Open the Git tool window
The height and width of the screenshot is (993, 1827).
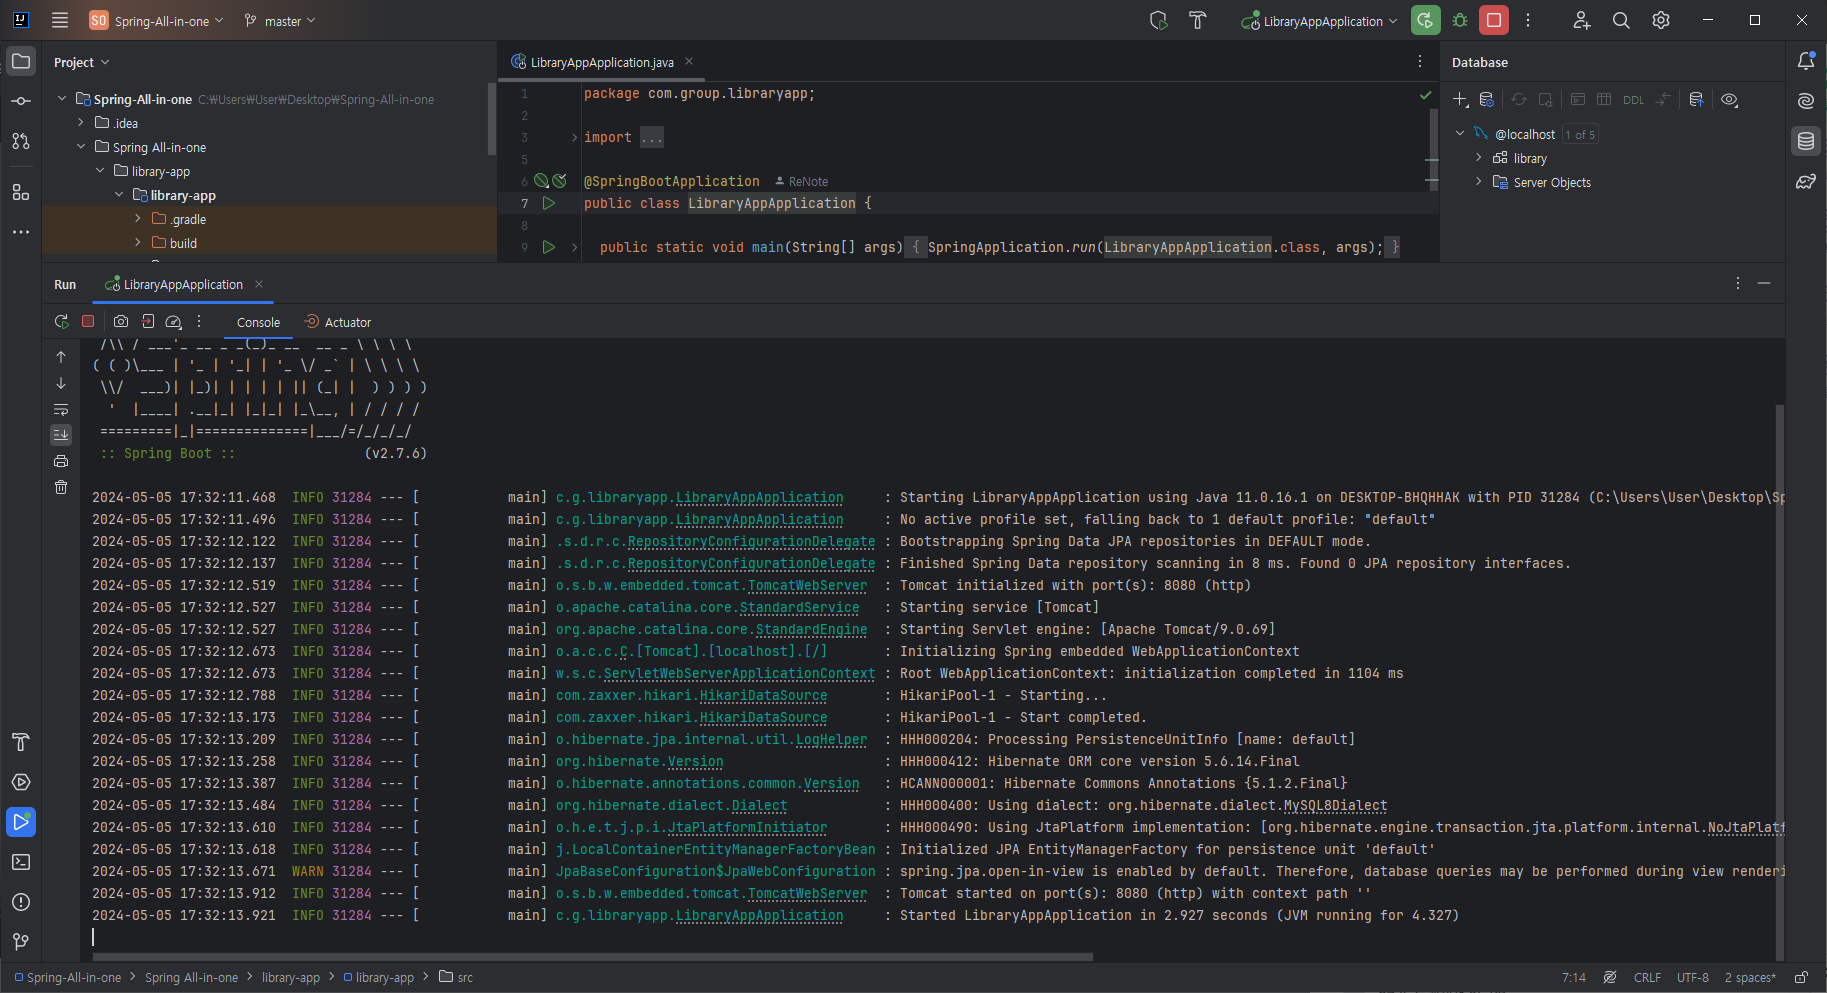coord(21,942)
